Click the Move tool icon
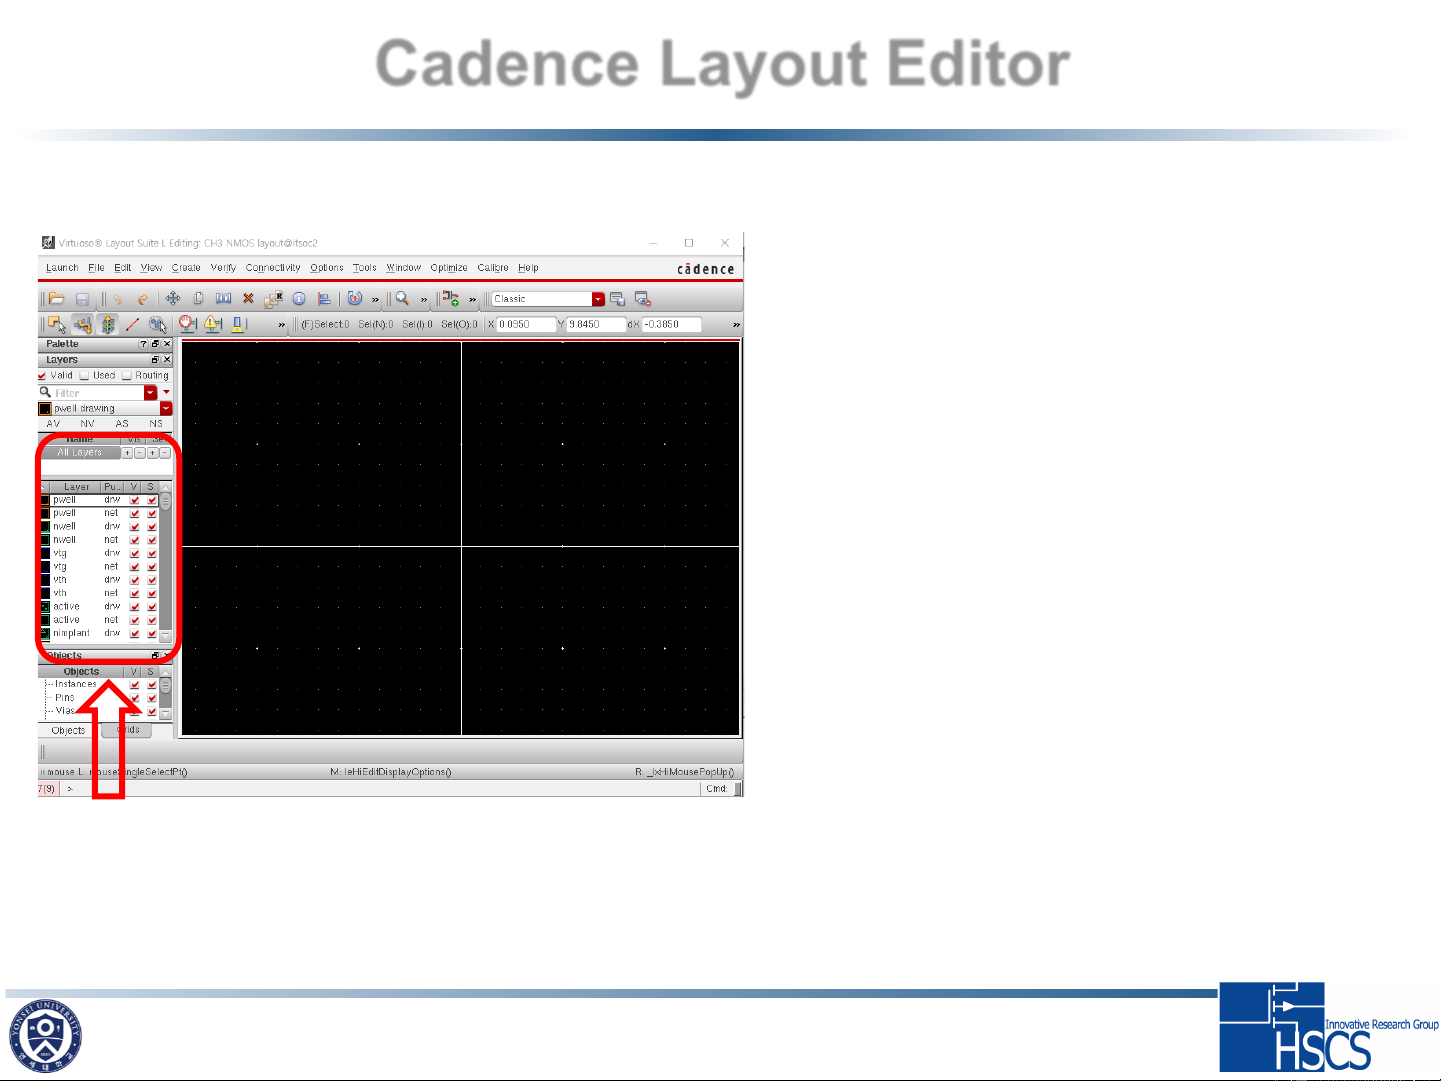The height and width of the screenshot is (1081, 1441). pos(173,299)
